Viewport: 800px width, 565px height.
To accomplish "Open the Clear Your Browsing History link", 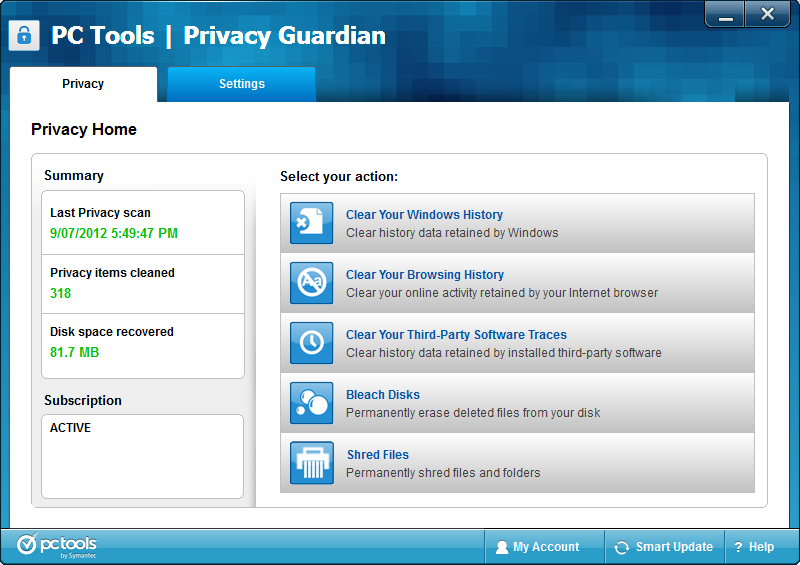I will 424,275.
